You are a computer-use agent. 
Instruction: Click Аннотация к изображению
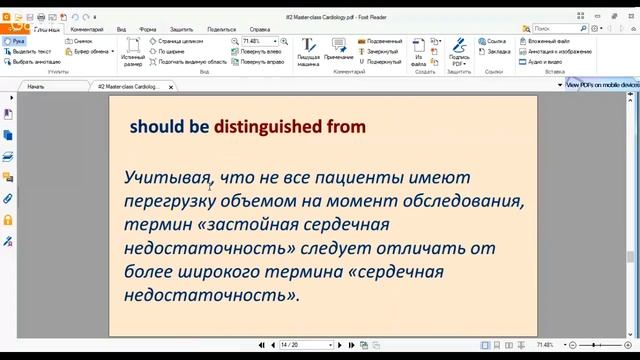pyautogui.click(x=556, y=51)
